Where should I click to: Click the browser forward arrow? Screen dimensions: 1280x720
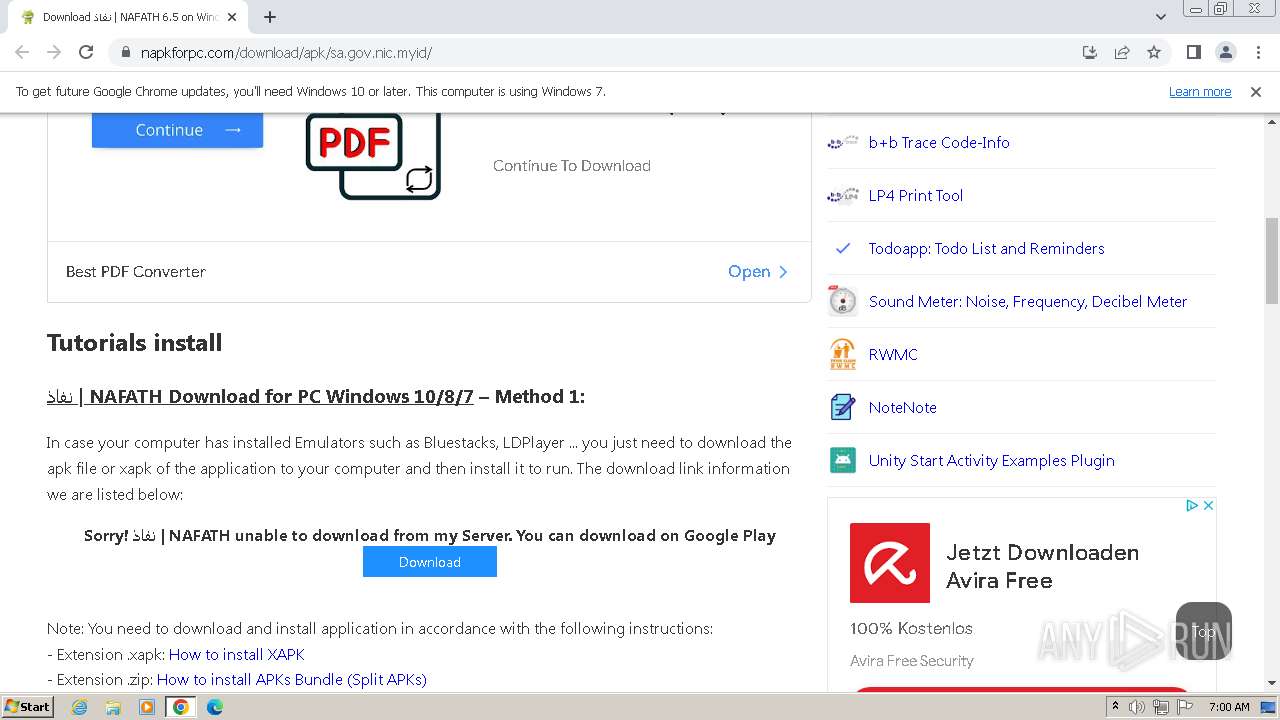[x=54, y=52]
